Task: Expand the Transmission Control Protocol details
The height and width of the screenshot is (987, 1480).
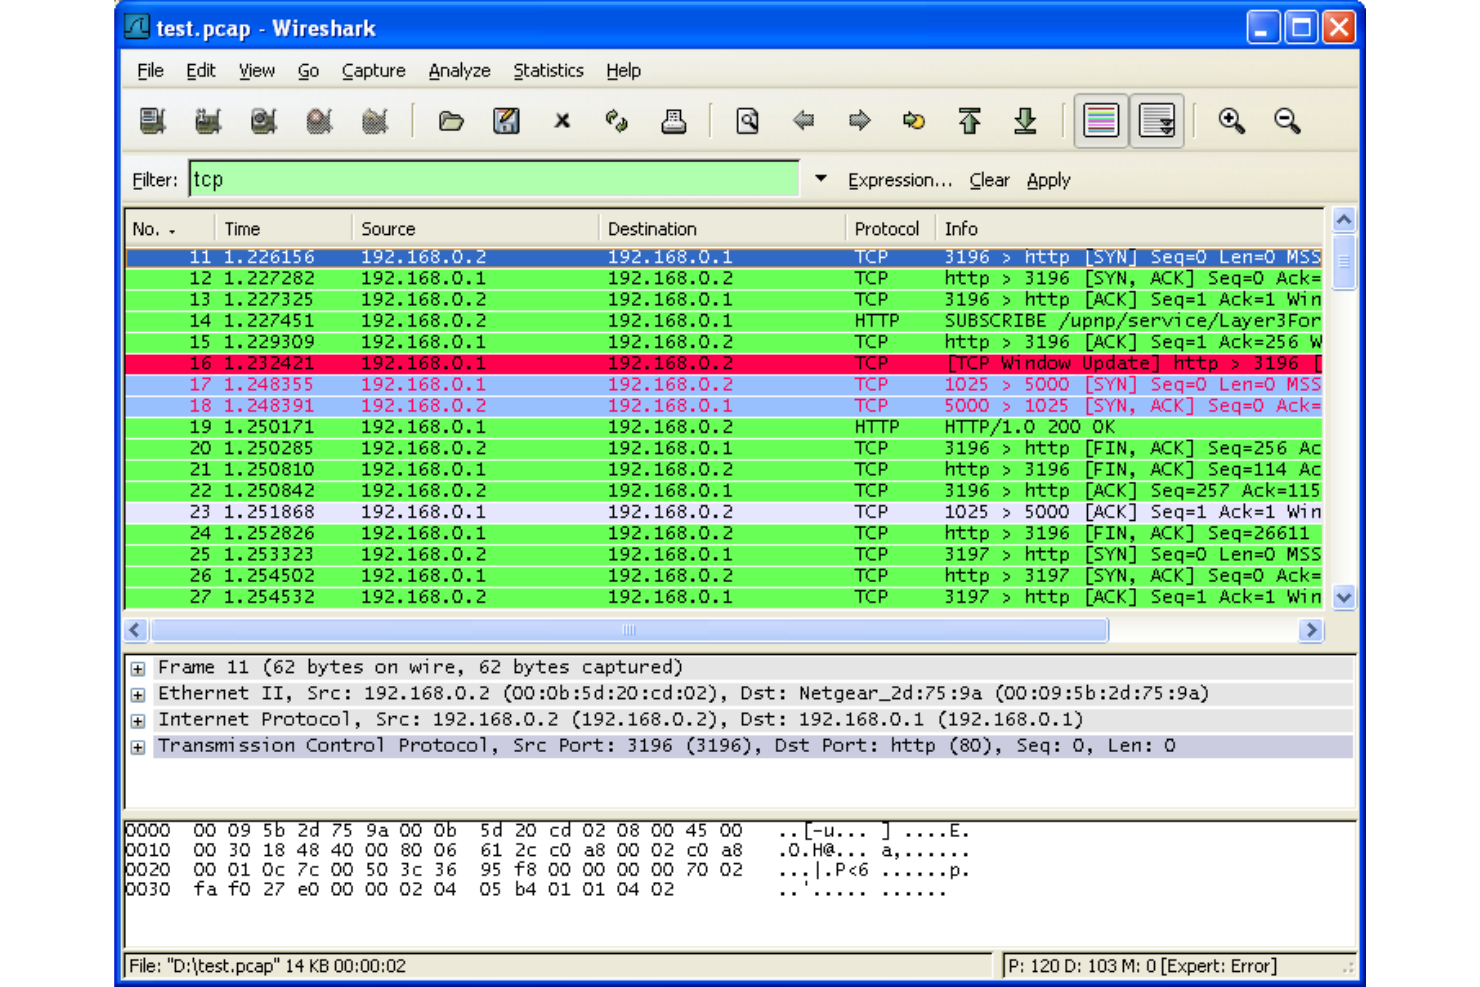Action: coord(138,745)
